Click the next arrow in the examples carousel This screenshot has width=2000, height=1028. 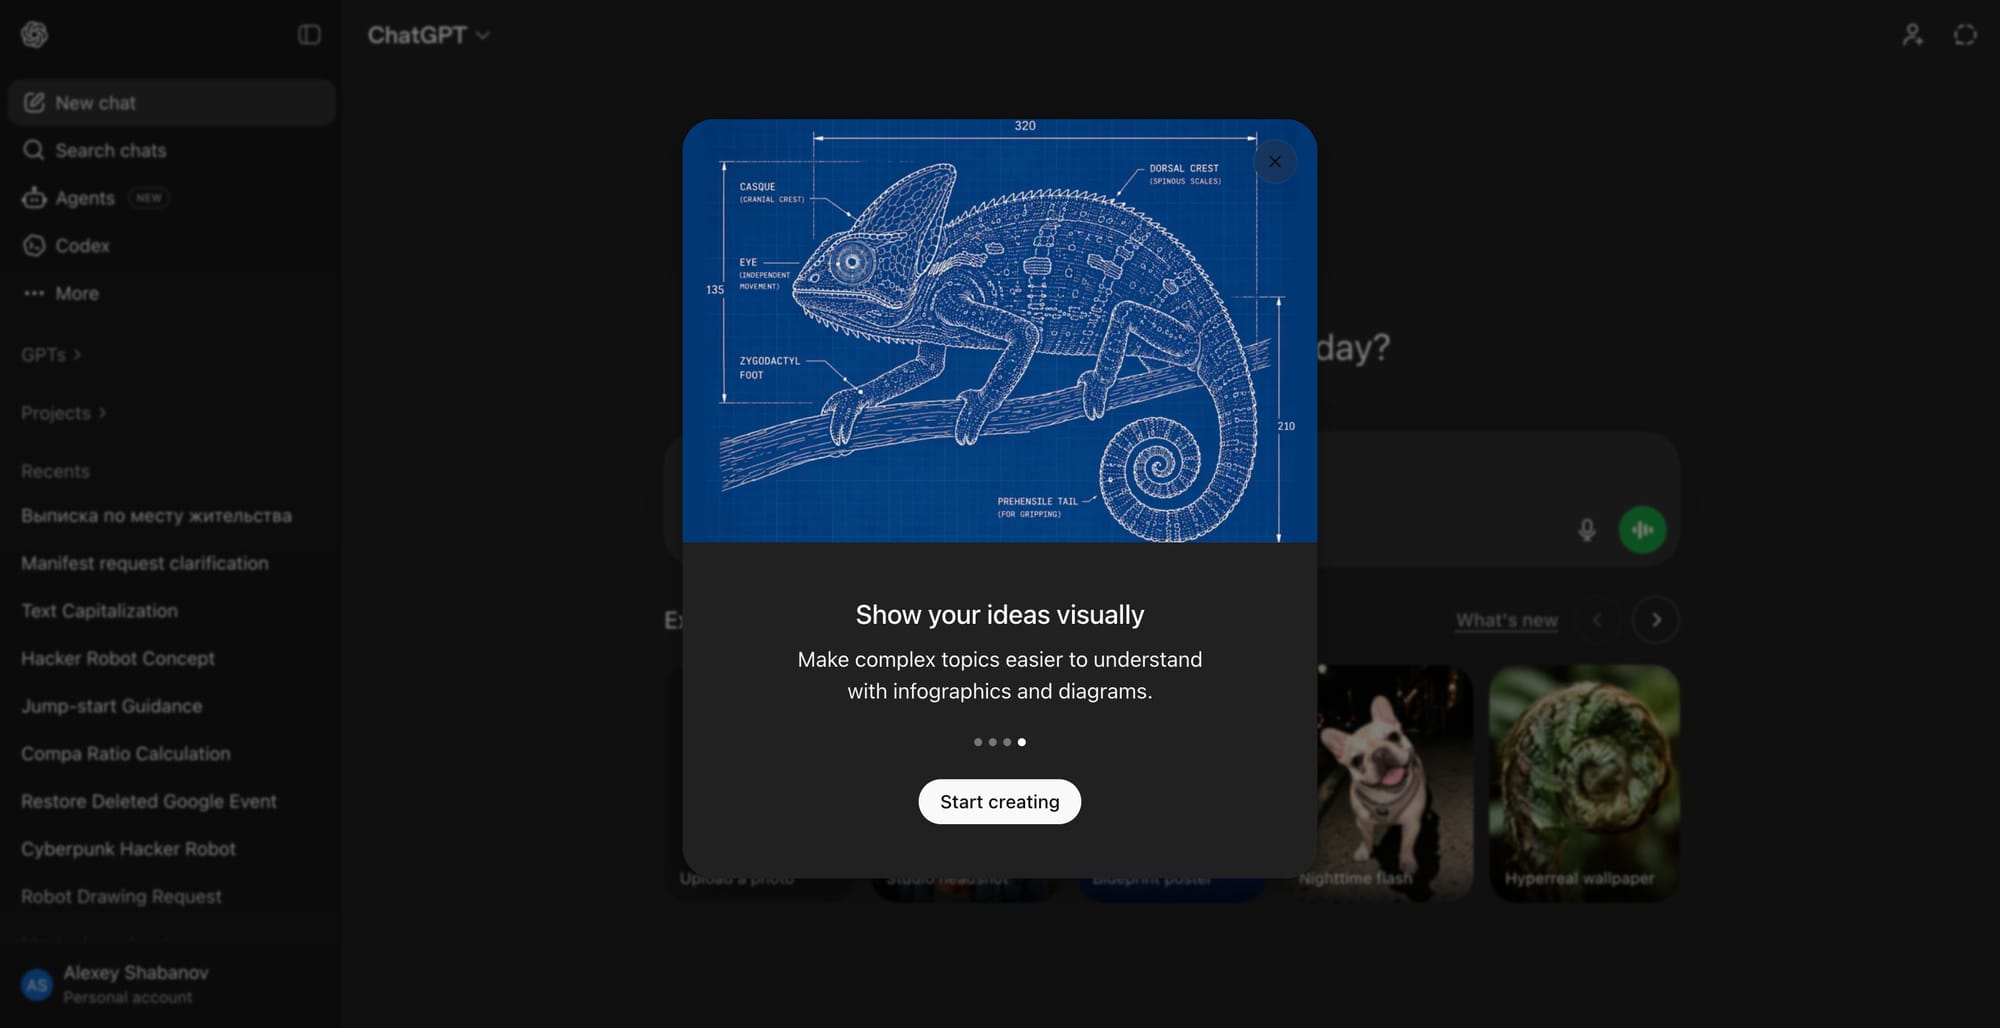tap(1655, 620)
